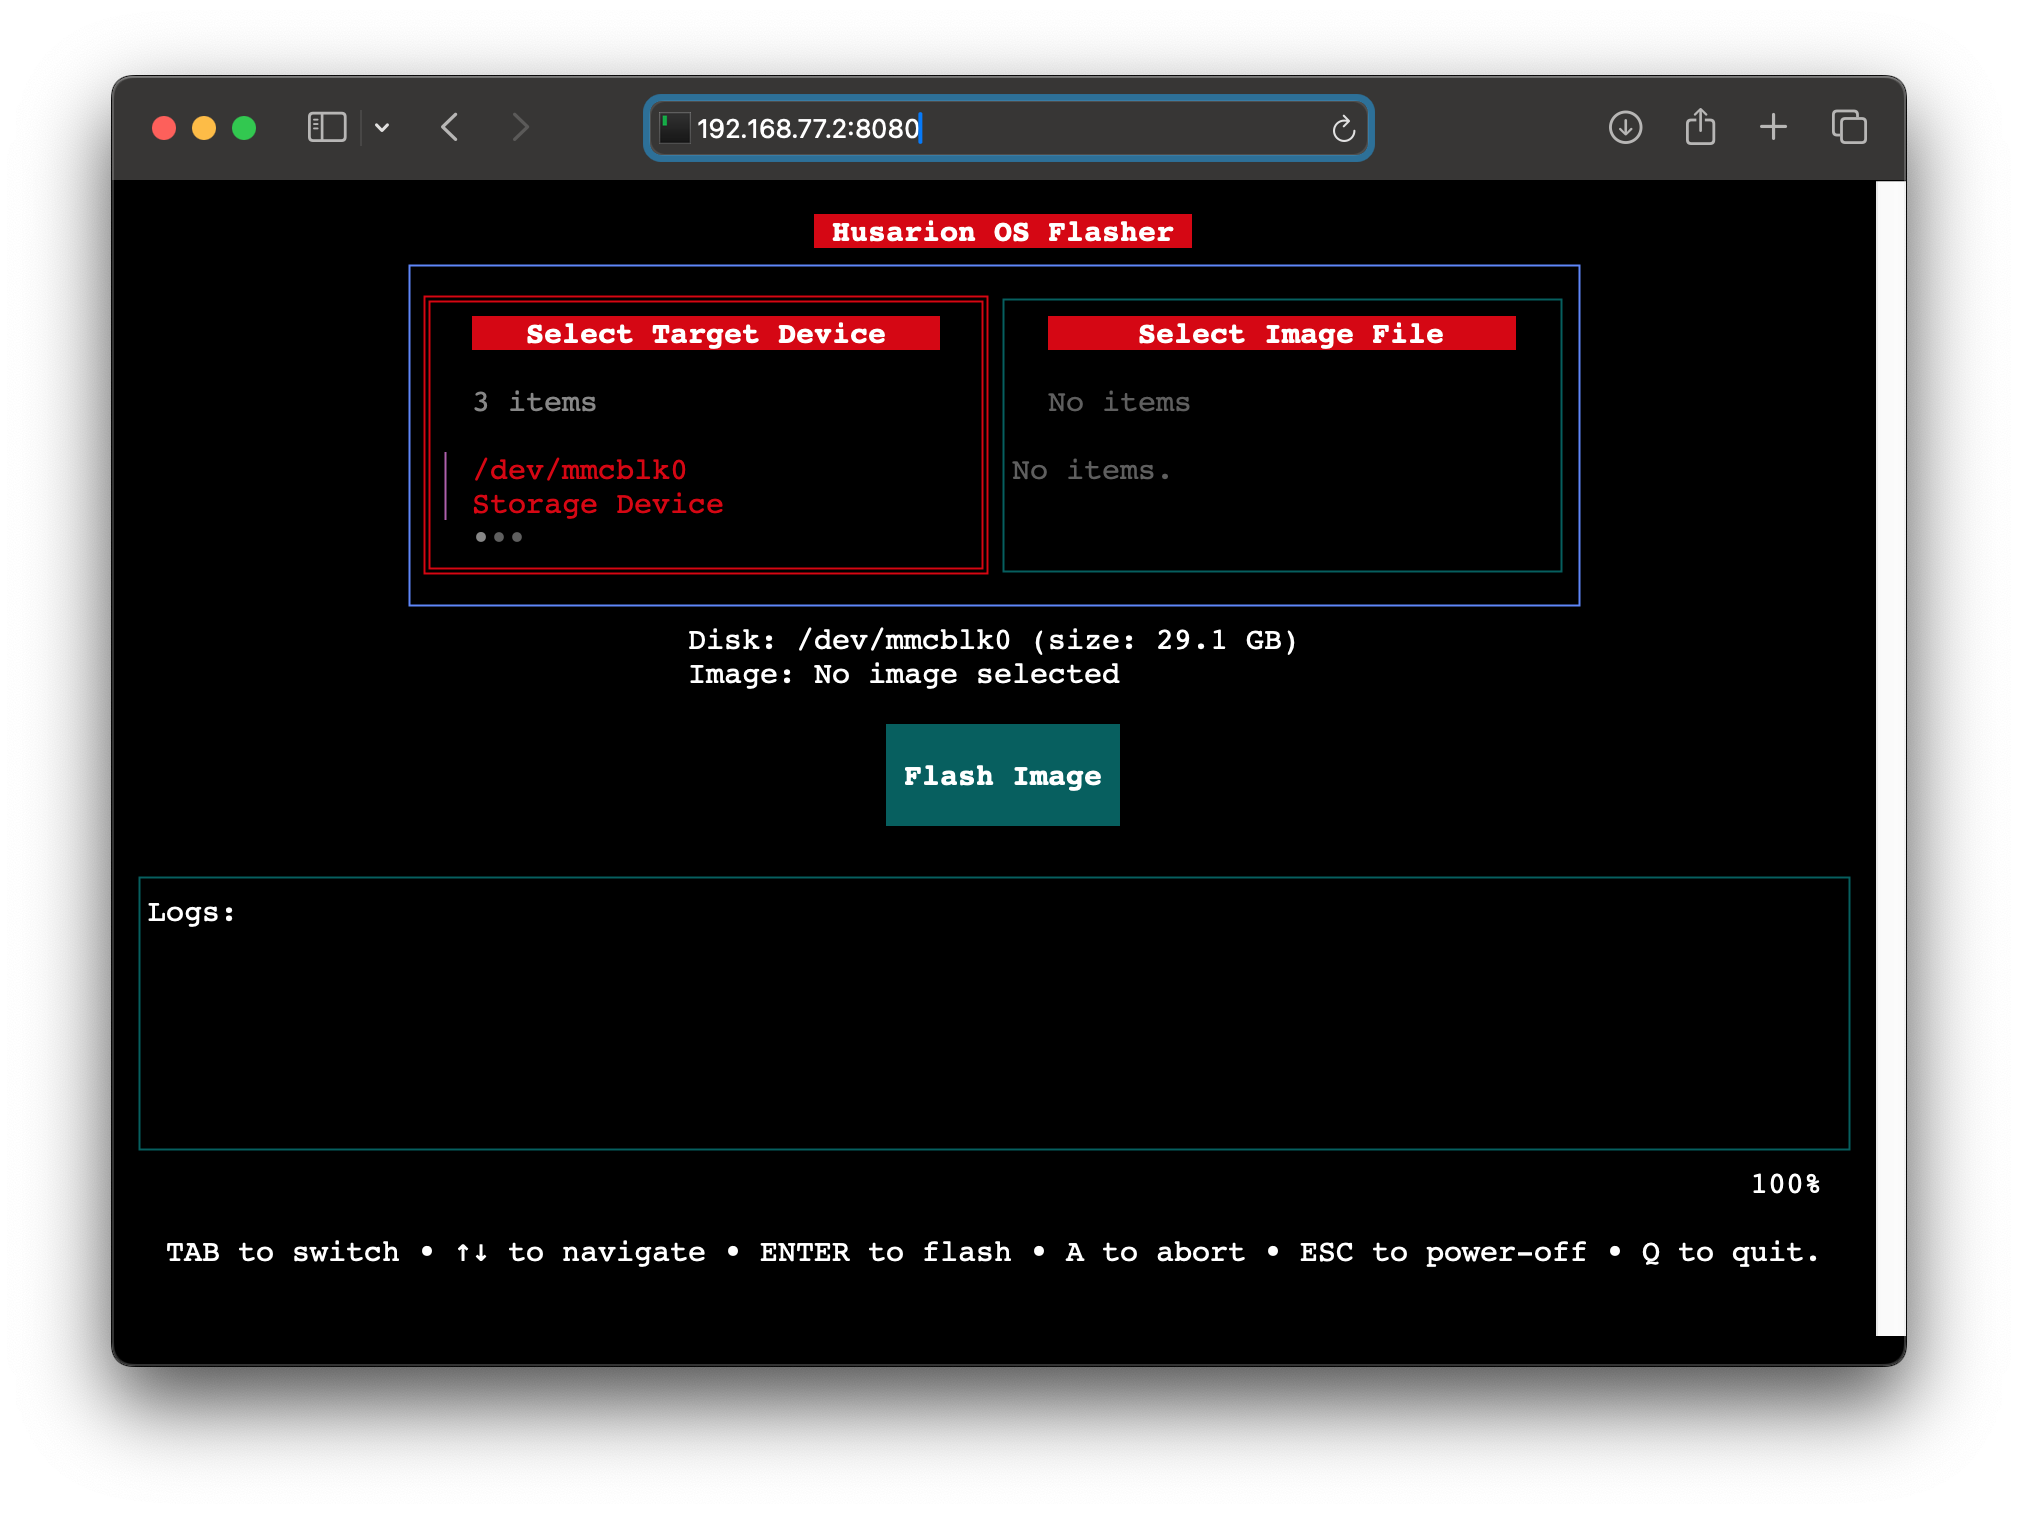
Task: Click the "No items" count in image panel
Action: [x=1118, y=402]
